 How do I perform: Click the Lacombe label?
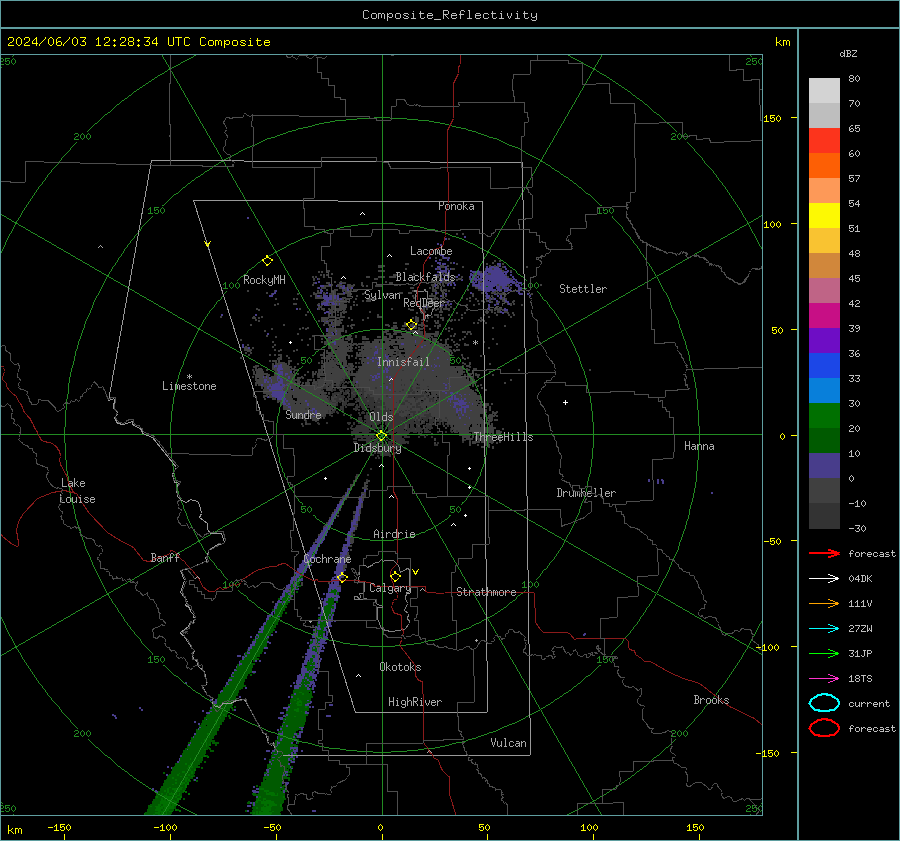pyautogui.click(x=431, y=251)
